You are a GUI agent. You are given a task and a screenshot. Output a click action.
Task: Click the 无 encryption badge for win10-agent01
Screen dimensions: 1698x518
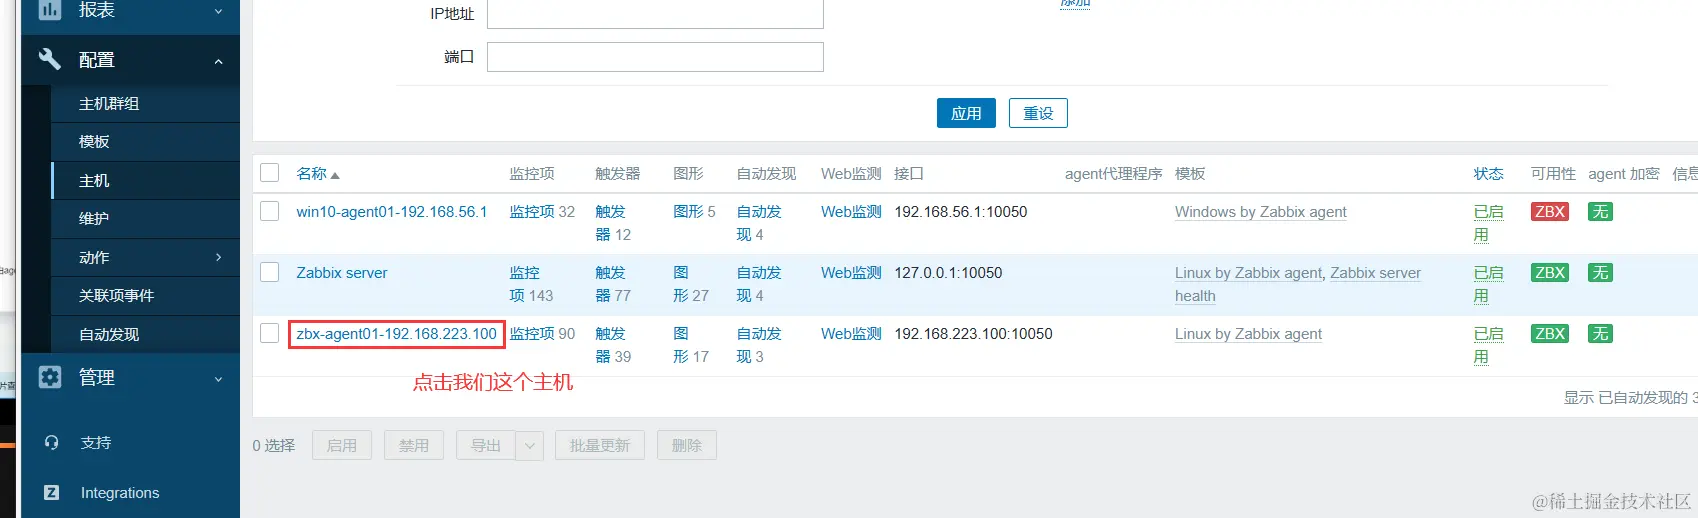coord(1600,211)
